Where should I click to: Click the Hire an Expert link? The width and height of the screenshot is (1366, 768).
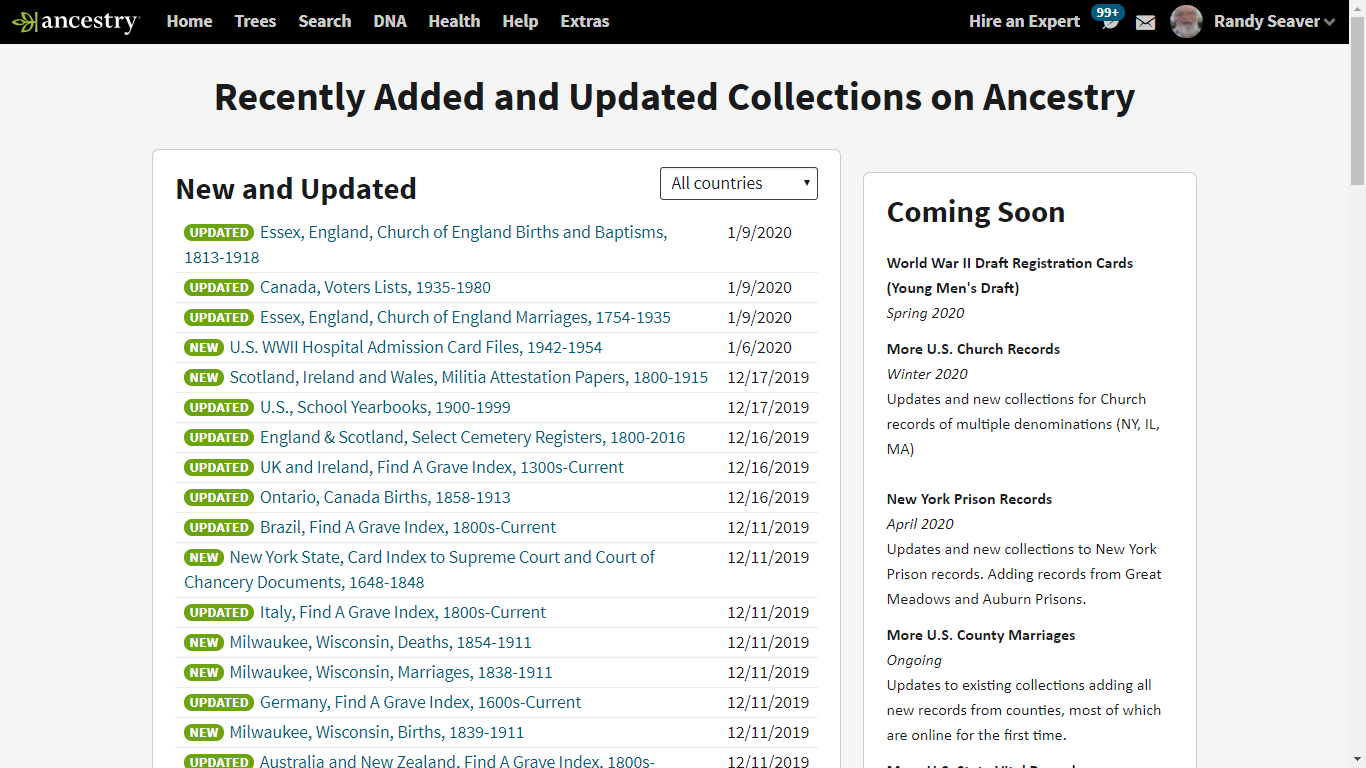click(x=1024, y=21)
